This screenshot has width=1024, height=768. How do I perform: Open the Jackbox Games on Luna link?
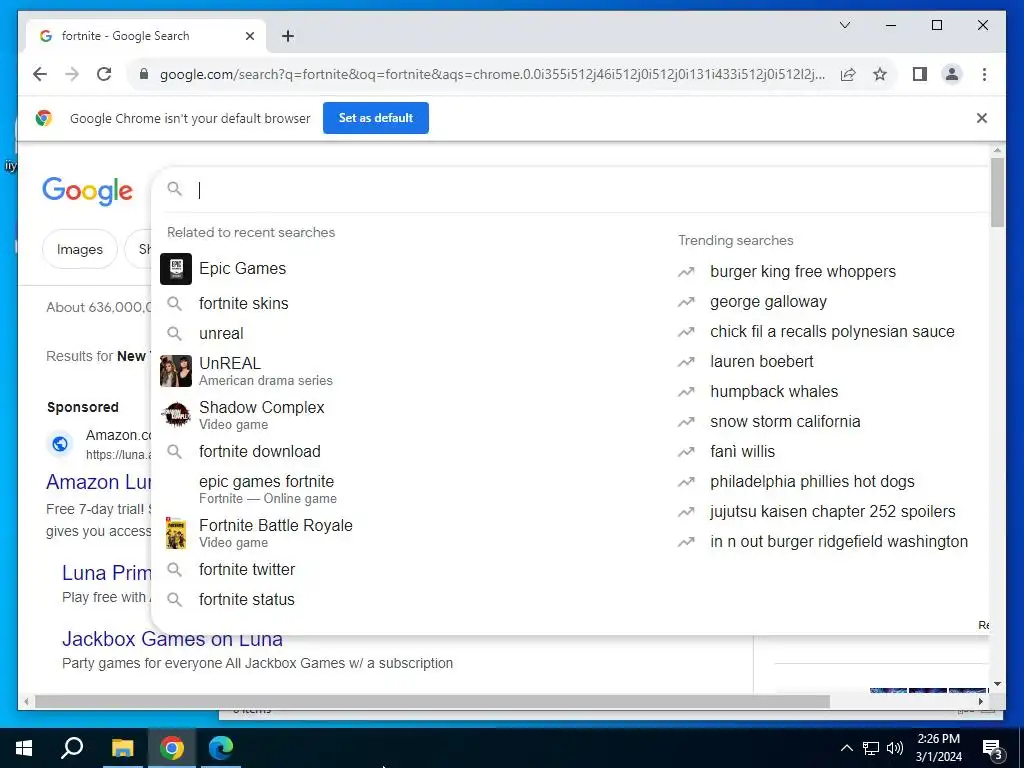point(172,639)
